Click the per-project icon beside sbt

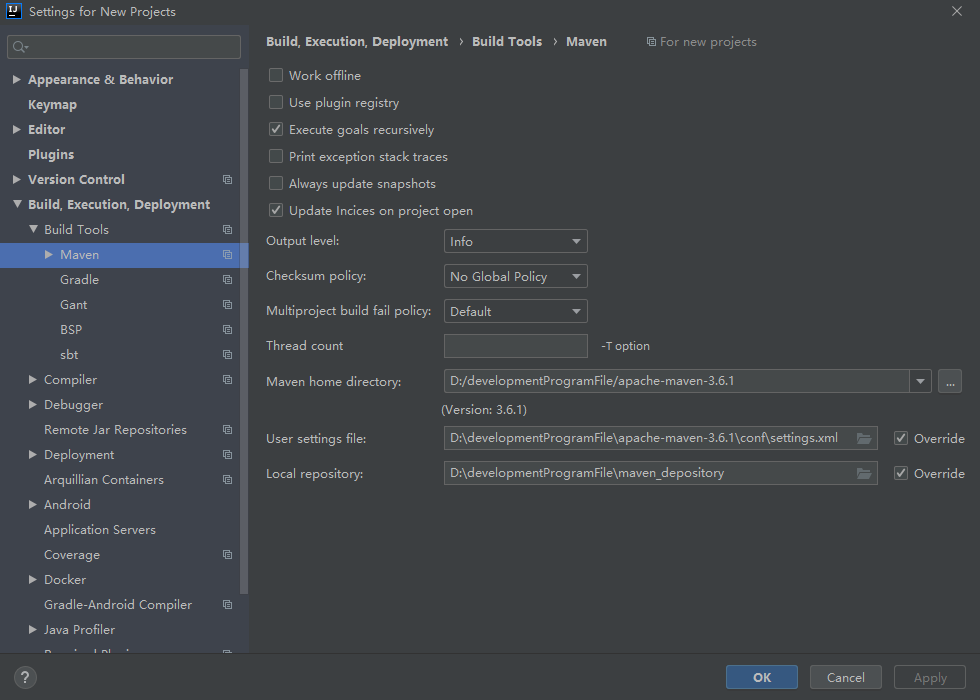click(228, 354)
